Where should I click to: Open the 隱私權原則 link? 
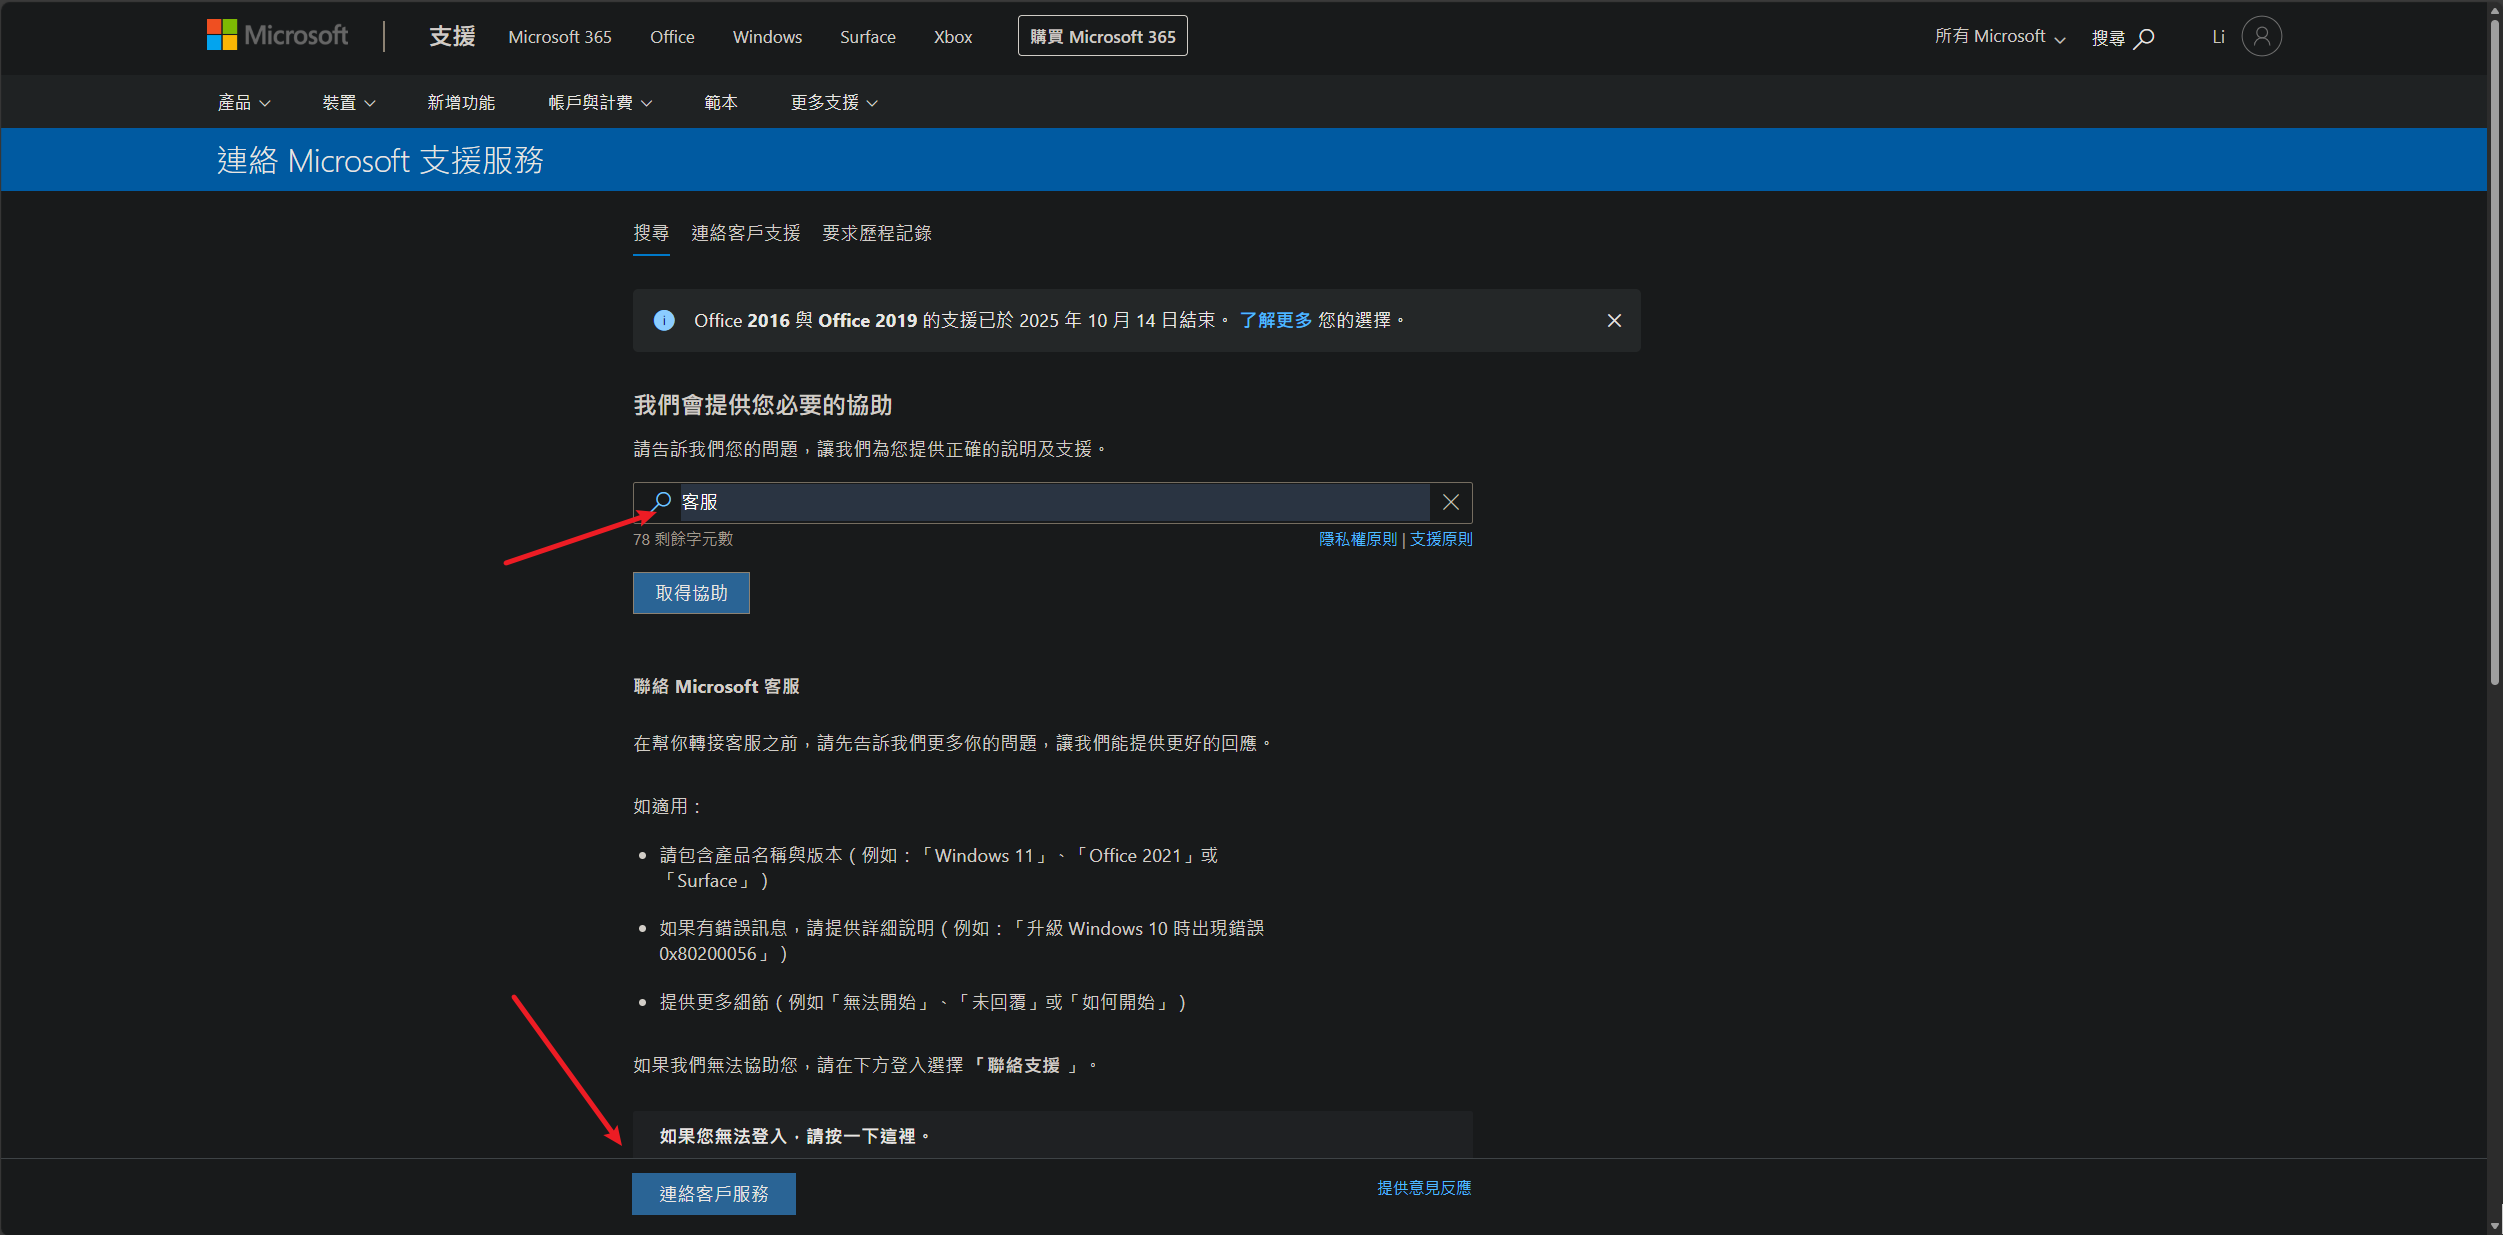1358,540
